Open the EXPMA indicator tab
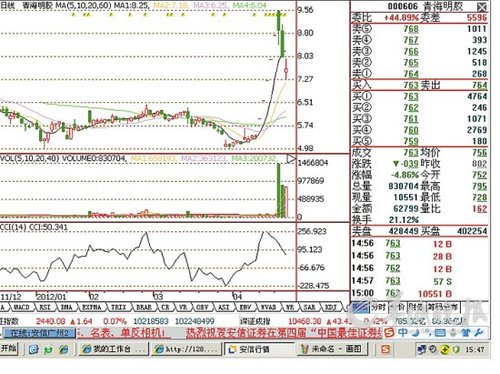Screen dimensions: 500x374 [x=91, y=307]
